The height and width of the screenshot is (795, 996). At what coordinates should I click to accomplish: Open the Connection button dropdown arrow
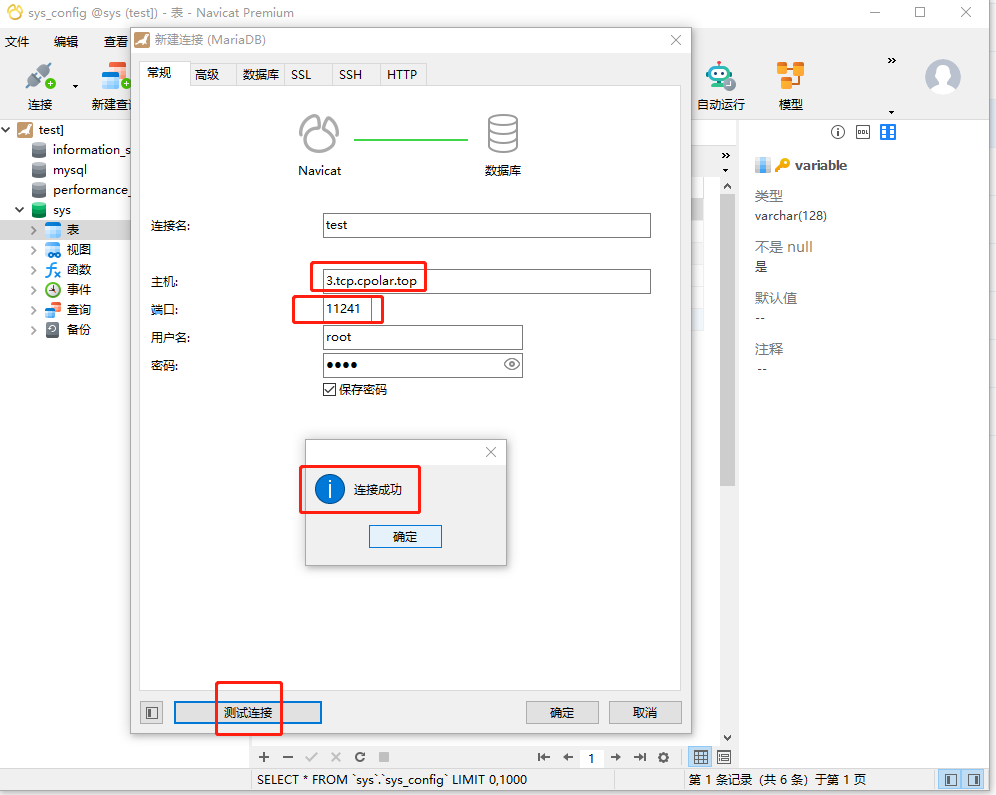click(76, 86)
